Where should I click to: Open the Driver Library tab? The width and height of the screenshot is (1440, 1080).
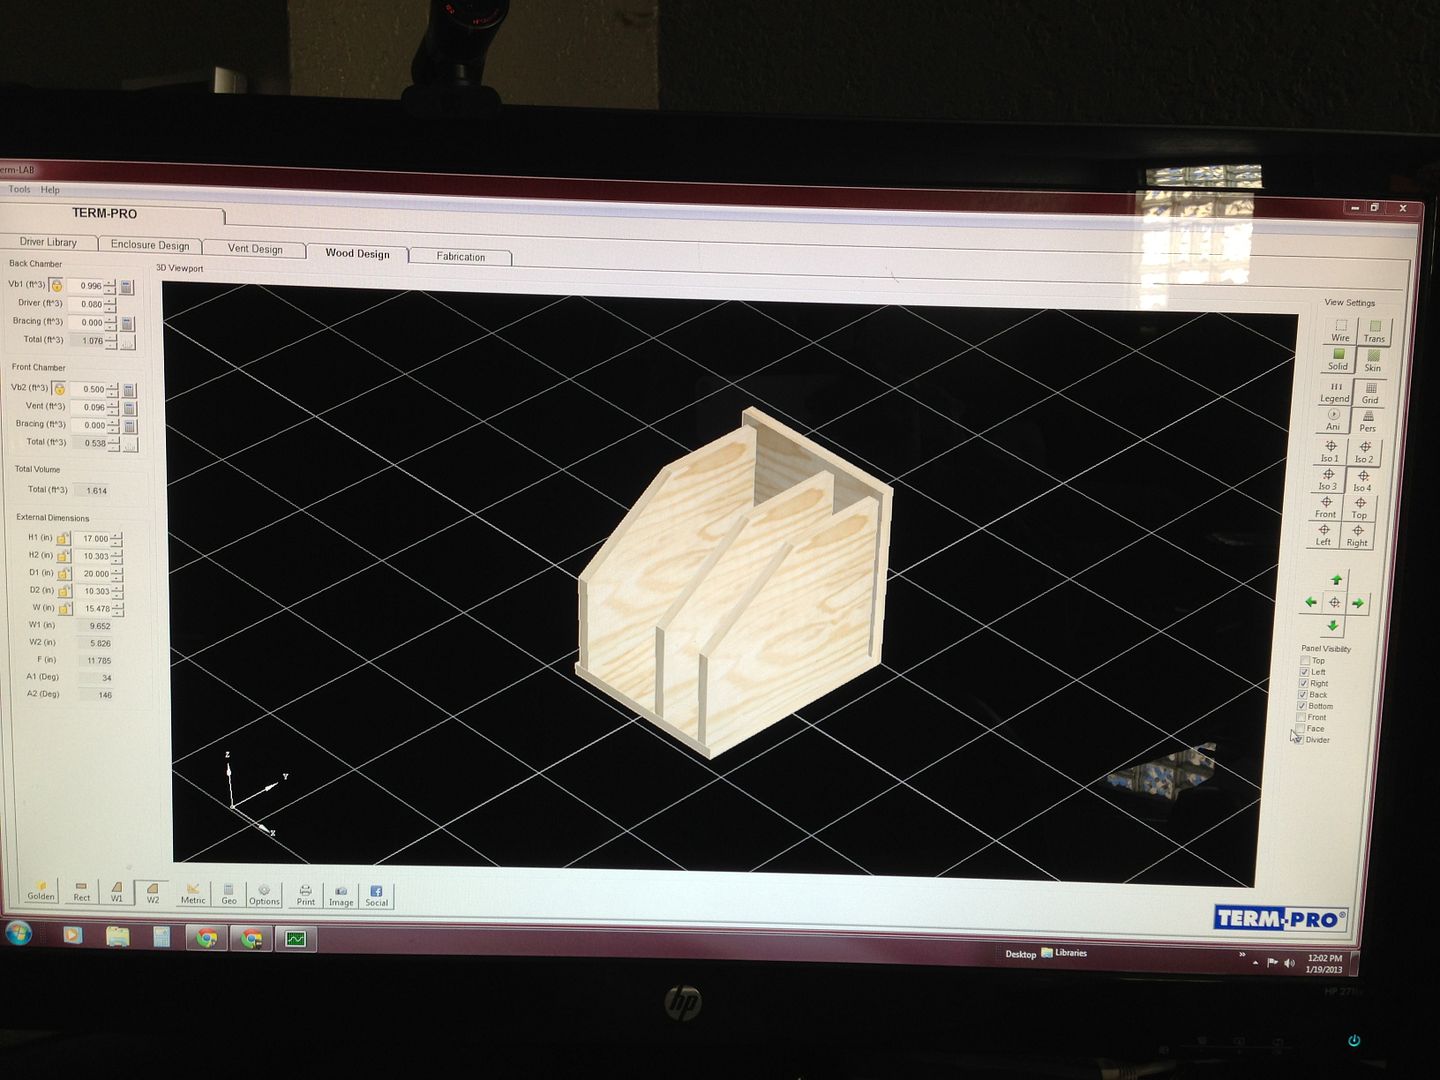[48, 242]
